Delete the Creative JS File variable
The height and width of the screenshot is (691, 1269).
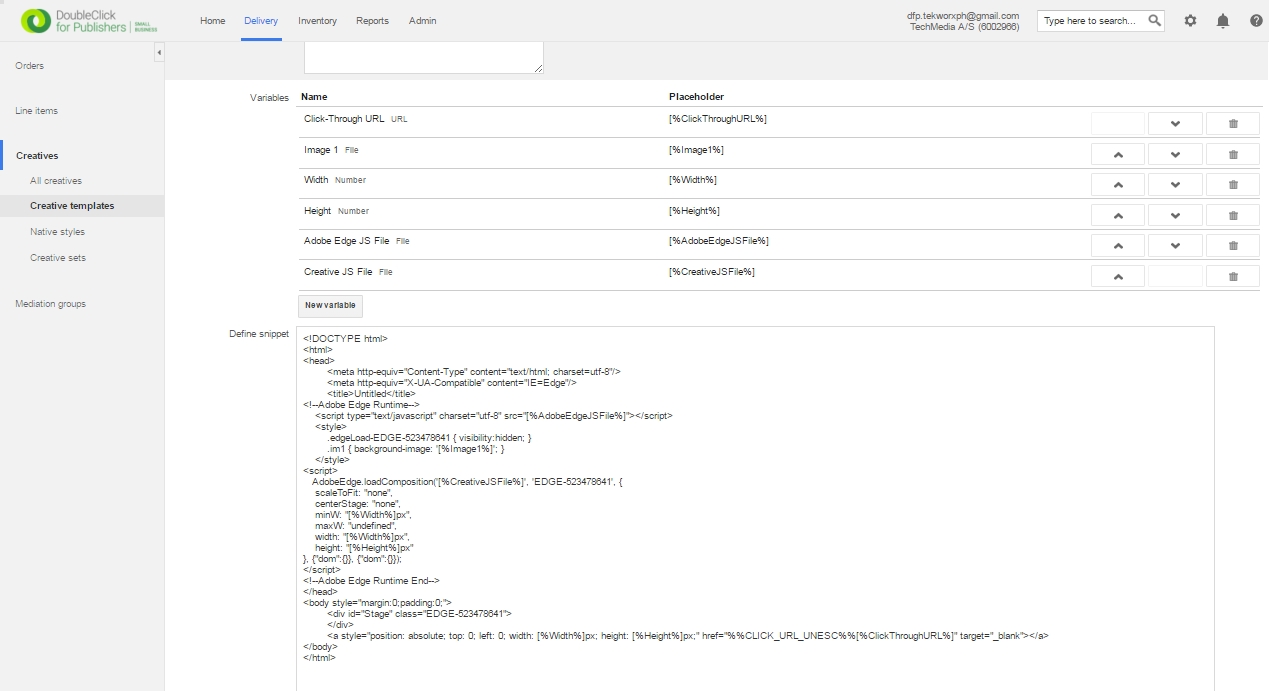[1232, 276]
